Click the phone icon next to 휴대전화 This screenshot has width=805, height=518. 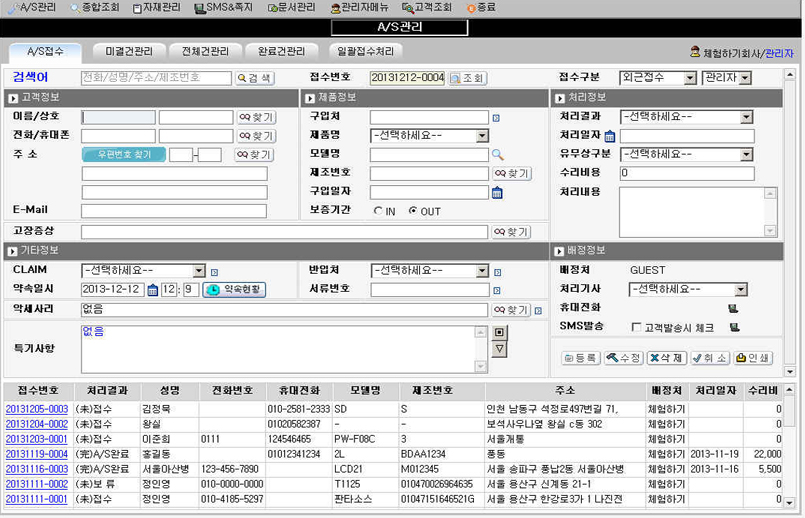pos(733,308)
